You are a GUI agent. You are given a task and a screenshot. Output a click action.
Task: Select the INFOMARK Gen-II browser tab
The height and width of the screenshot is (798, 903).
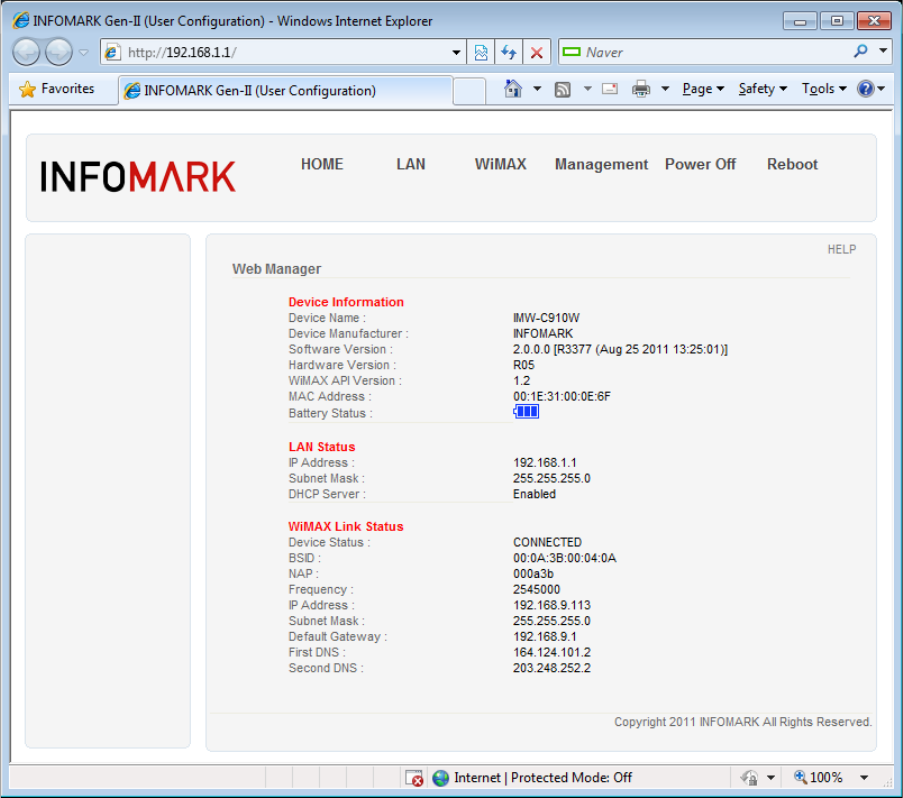point(285,90)
